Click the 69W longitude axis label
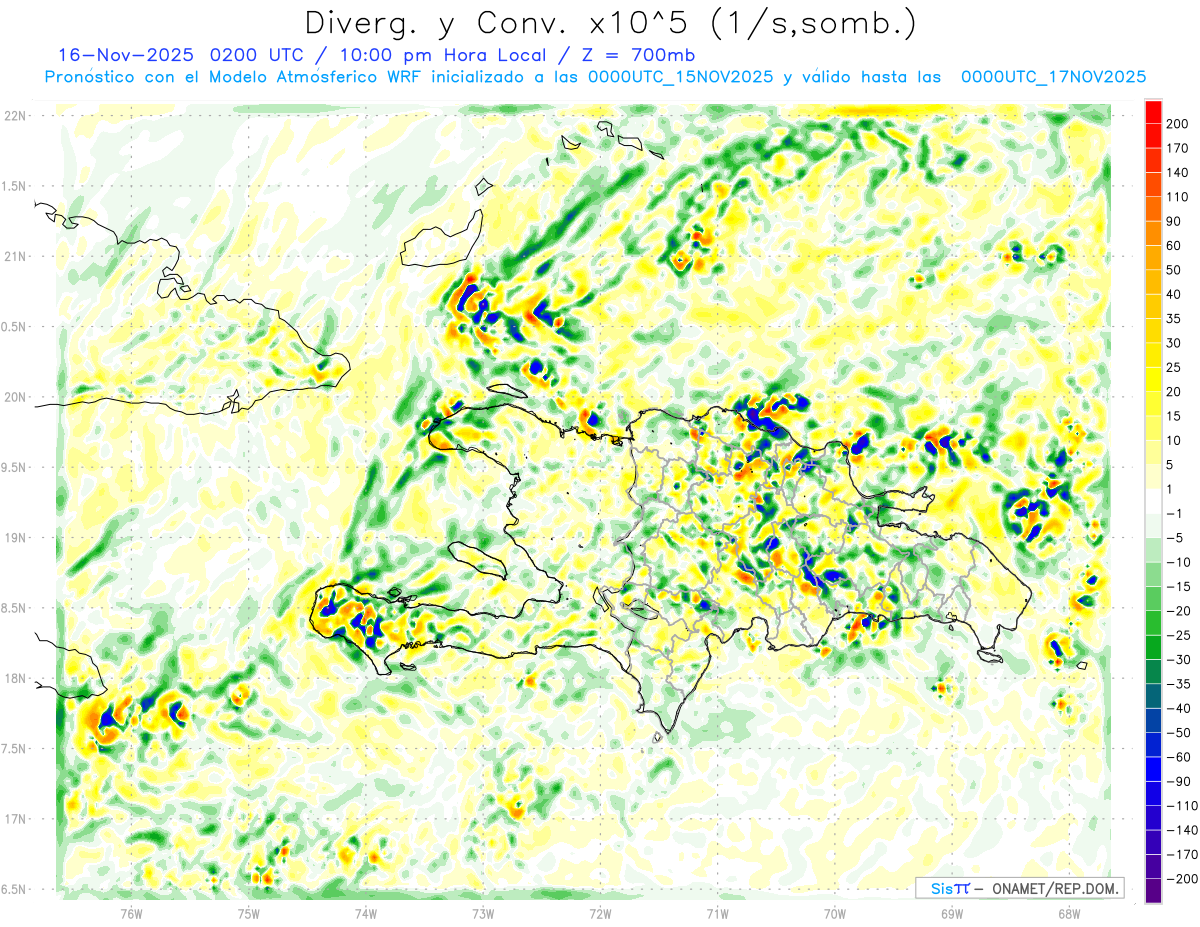The width and height of the screenshot is (1200, 927). (952, 913)
